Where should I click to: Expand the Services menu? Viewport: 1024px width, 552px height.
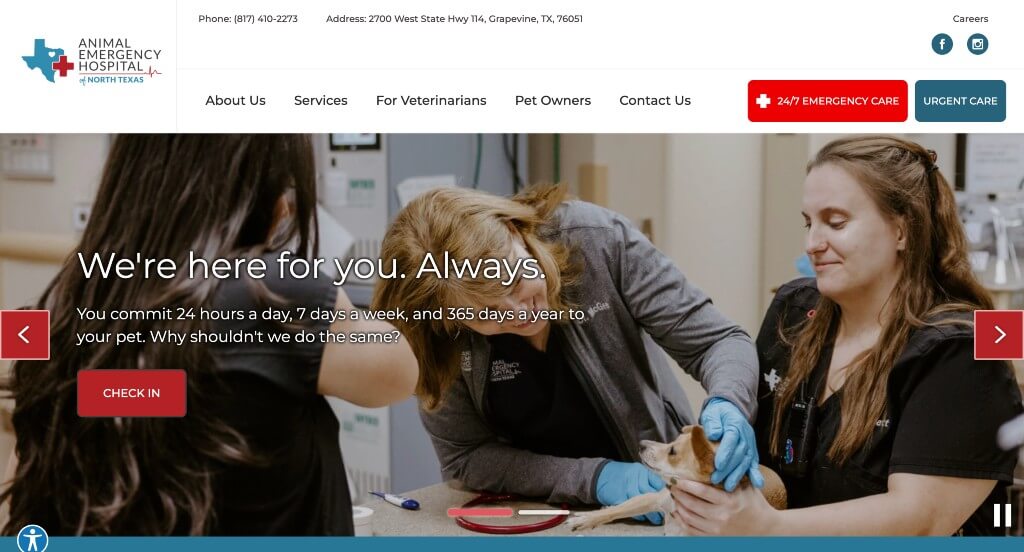pos(321,101)
